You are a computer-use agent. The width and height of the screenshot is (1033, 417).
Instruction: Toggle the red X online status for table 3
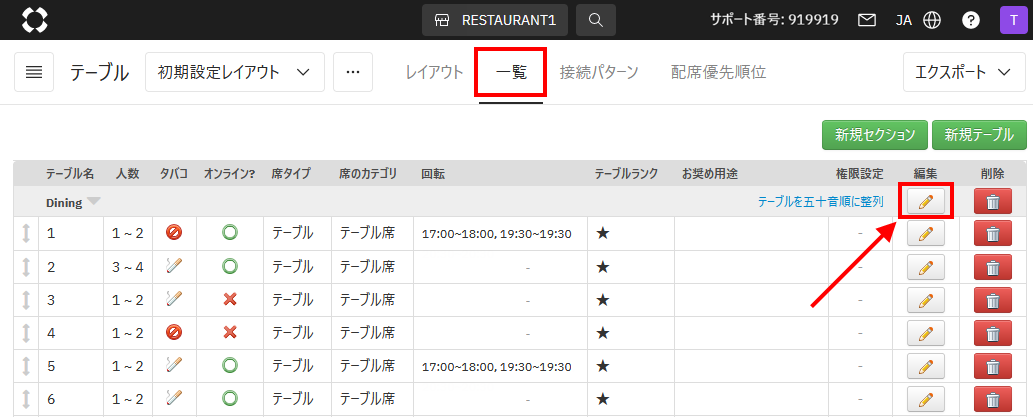click(x=230, y=300)
